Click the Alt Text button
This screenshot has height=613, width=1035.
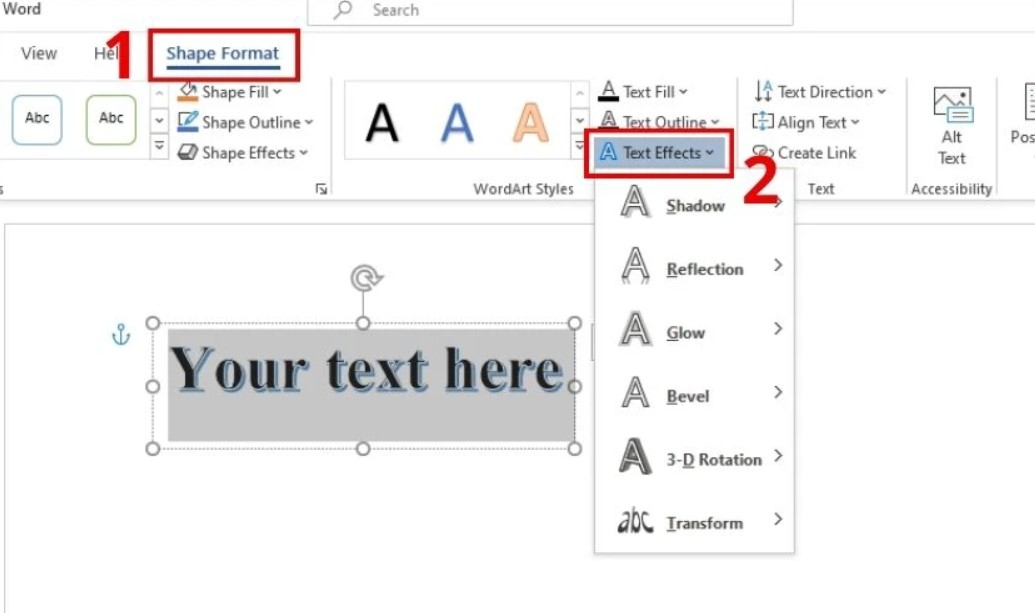tap(951, 127)
